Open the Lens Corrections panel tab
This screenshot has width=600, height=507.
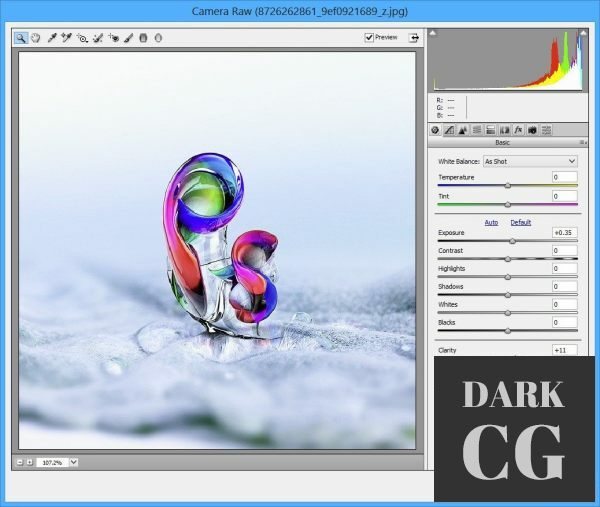click(504, 130)
